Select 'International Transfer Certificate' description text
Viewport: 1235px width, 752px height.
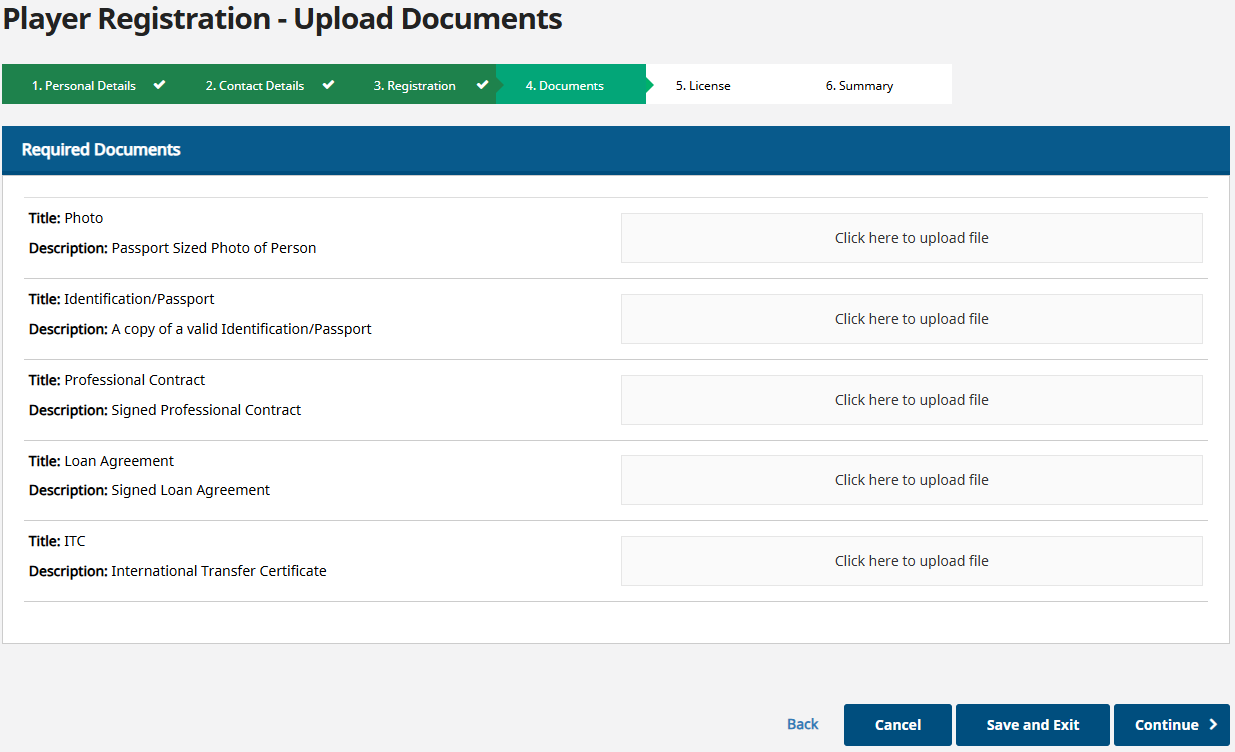[219, 571]
